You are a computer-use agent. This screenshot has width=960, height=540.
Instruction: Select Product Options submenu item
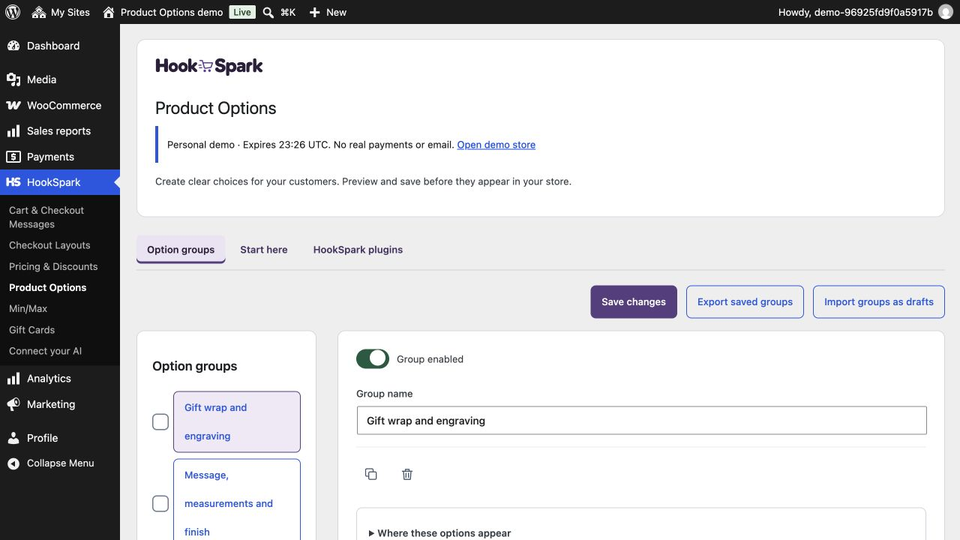48,288
